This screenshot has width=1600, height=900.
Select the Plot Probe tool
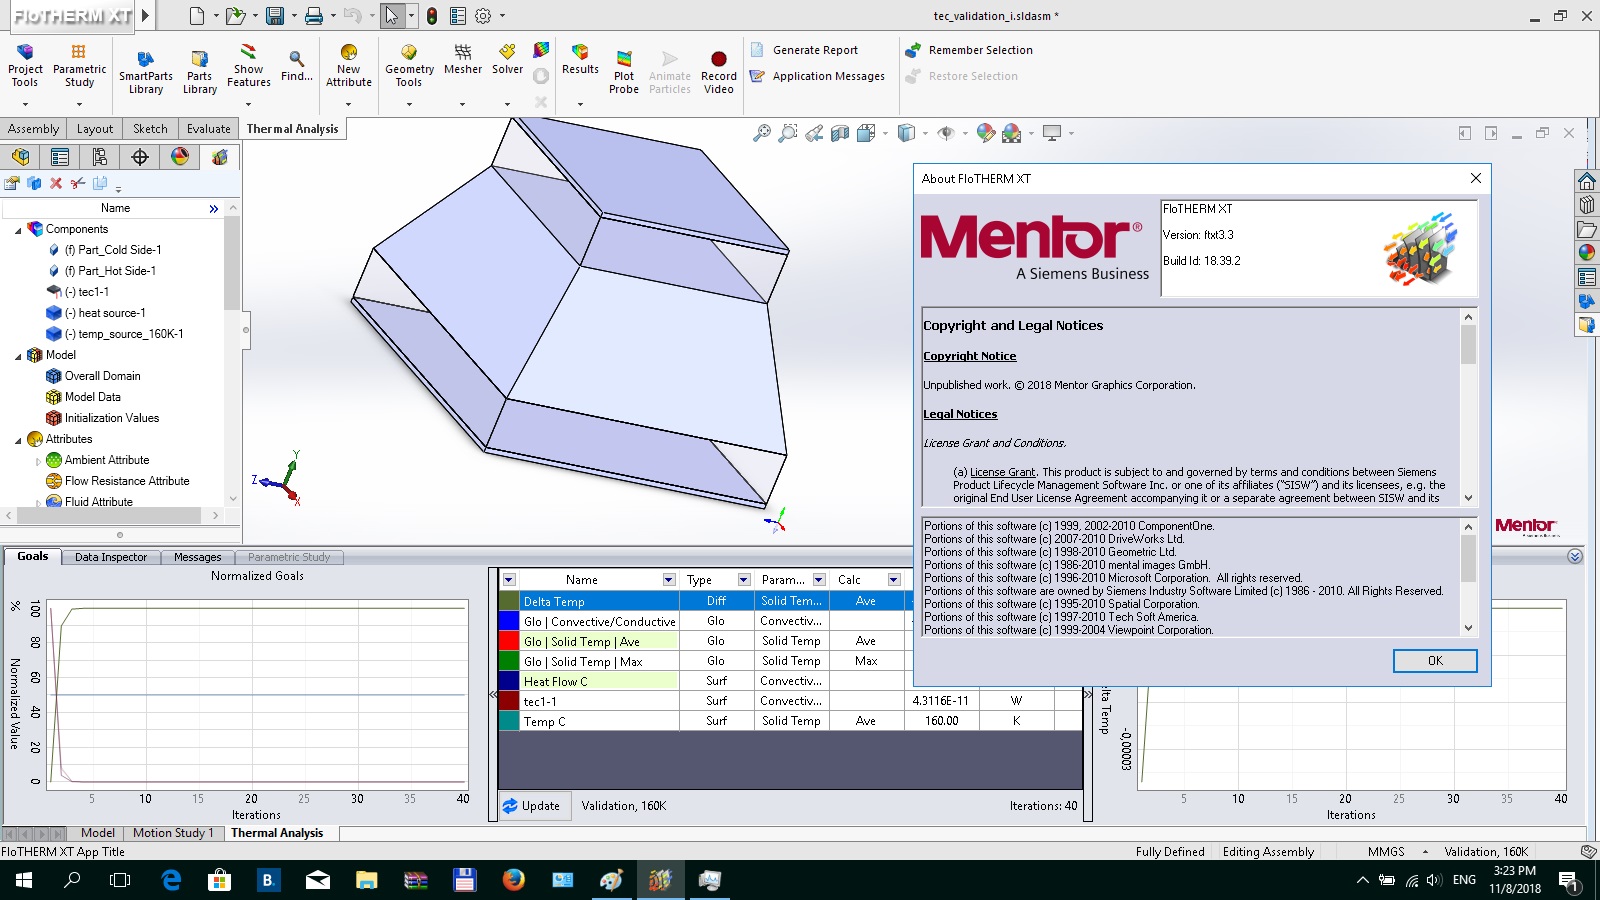coord(623,72)
